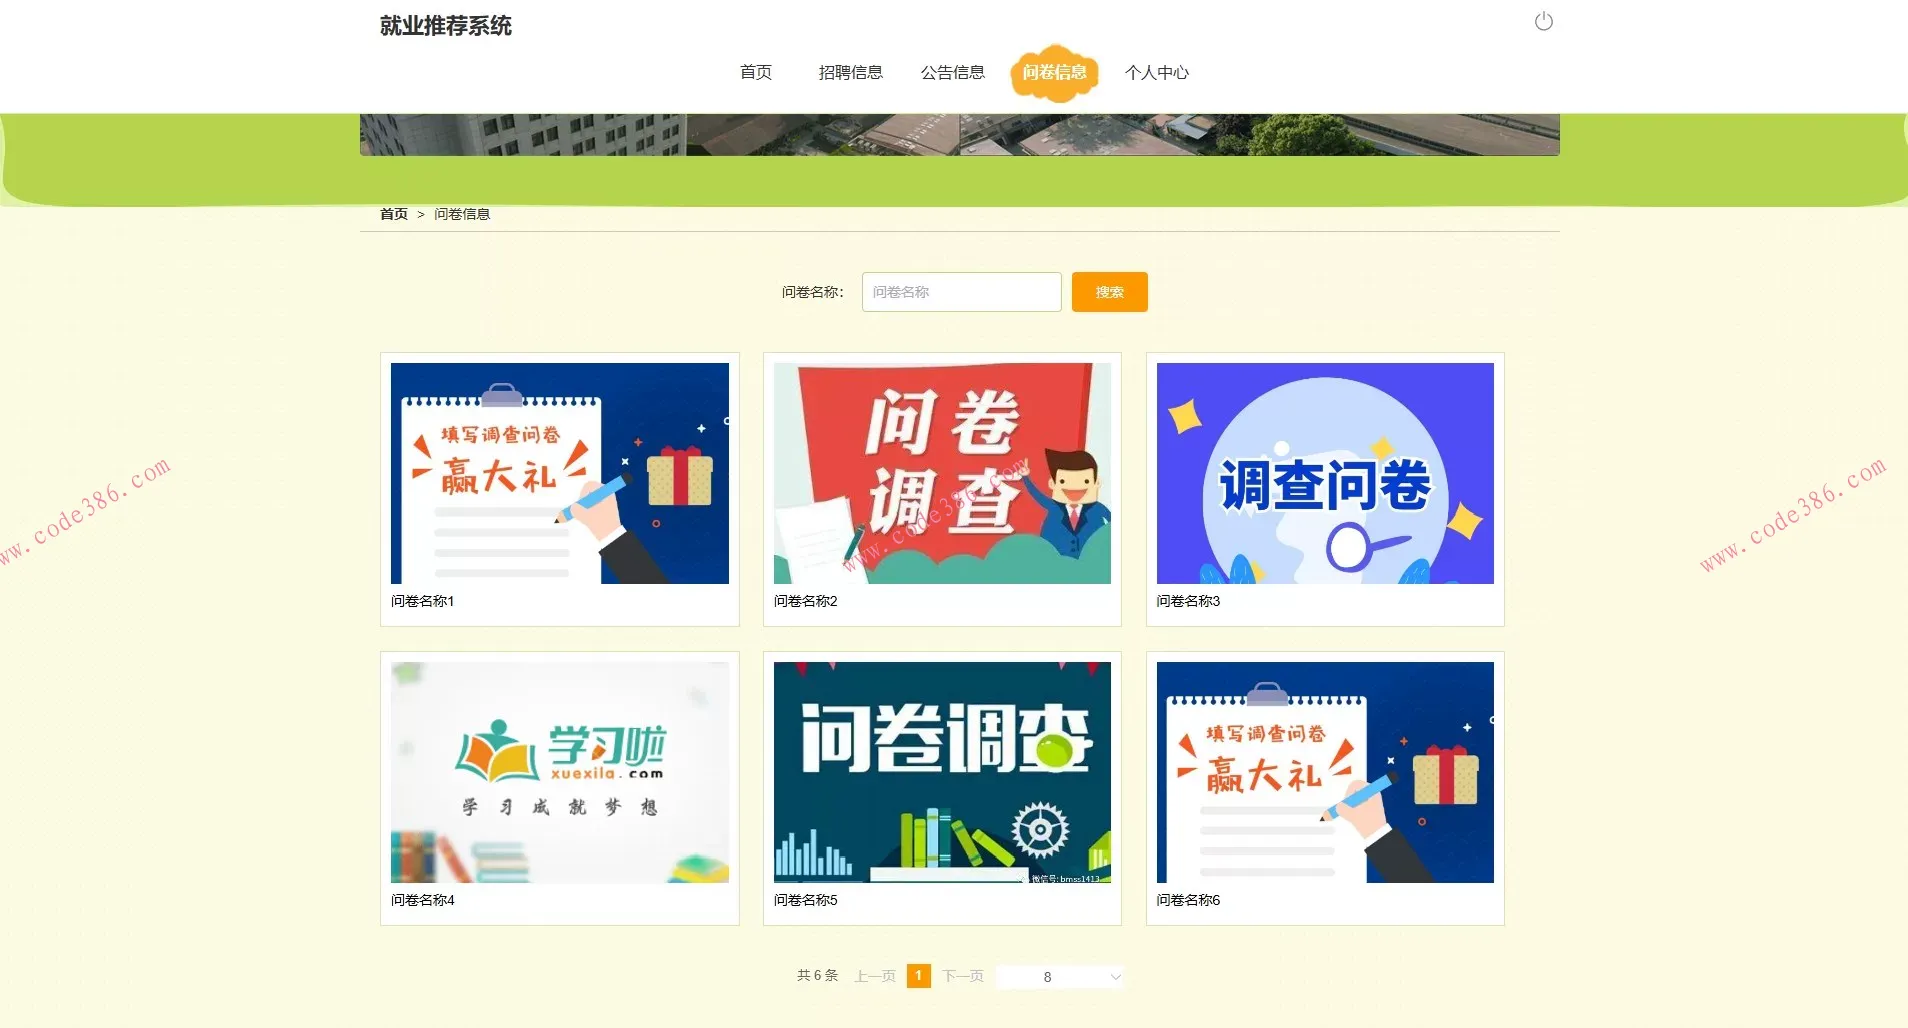The height and width of the screenshot is (1028, 1908).
Task: Open the 问卷名称4 questionnaire thumbnail
Action: point(559,772)
